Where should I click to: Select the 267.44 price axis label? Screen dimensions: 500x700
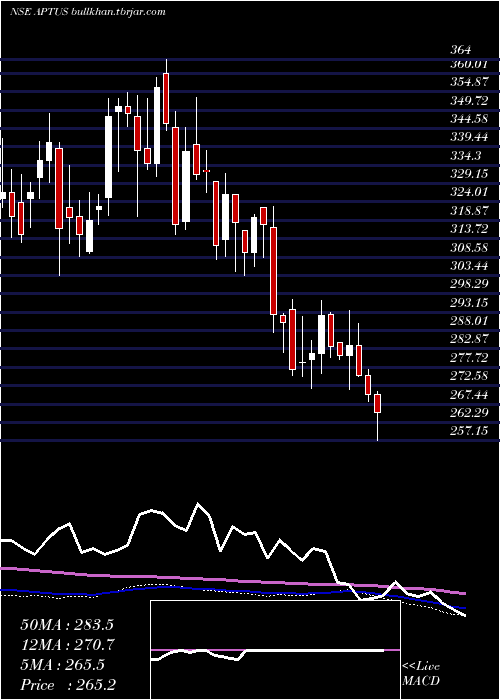click(469, 395)
